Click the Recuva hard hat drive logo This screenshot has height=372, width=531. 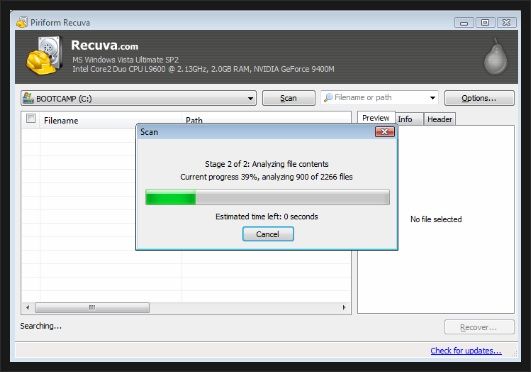(44, 56)
